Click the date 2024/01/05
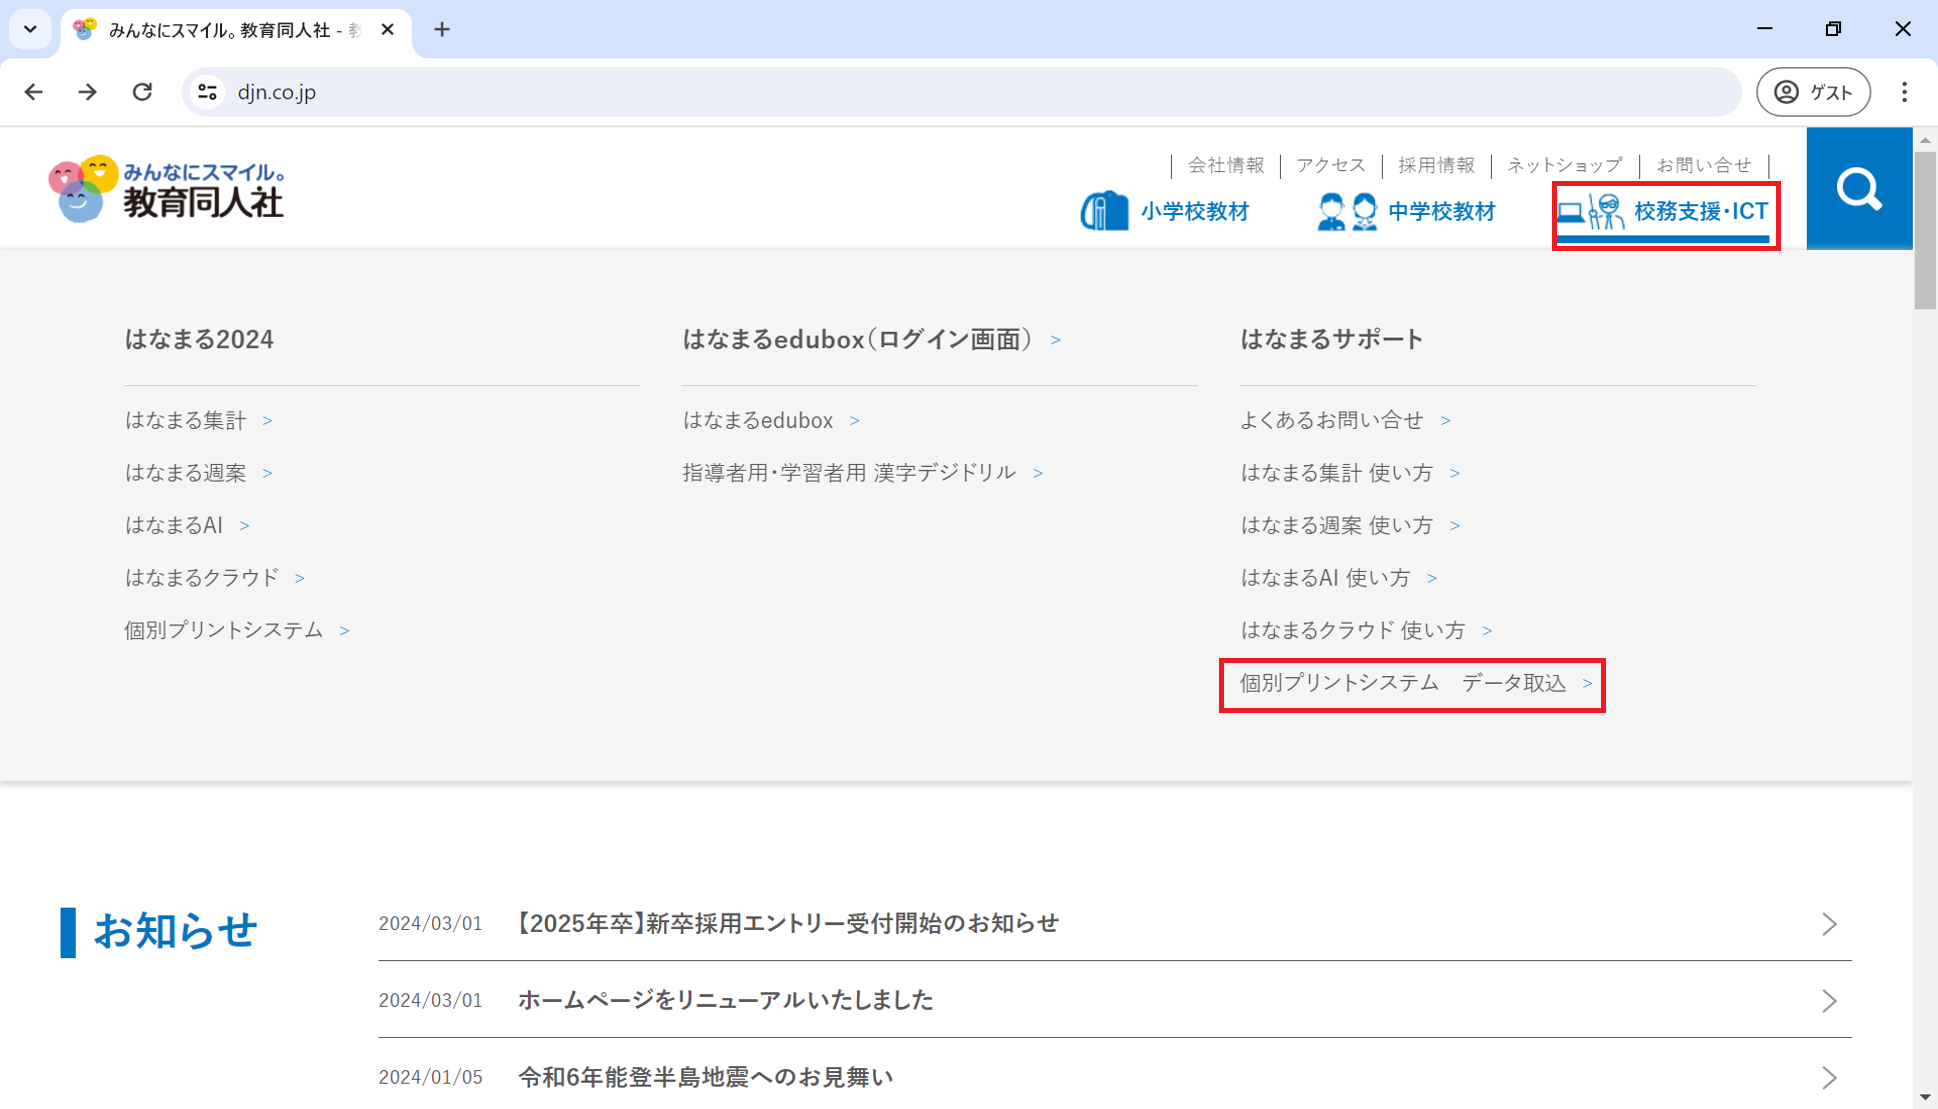Viewport: 1938px width, 1109px height. click(430, 1077)
